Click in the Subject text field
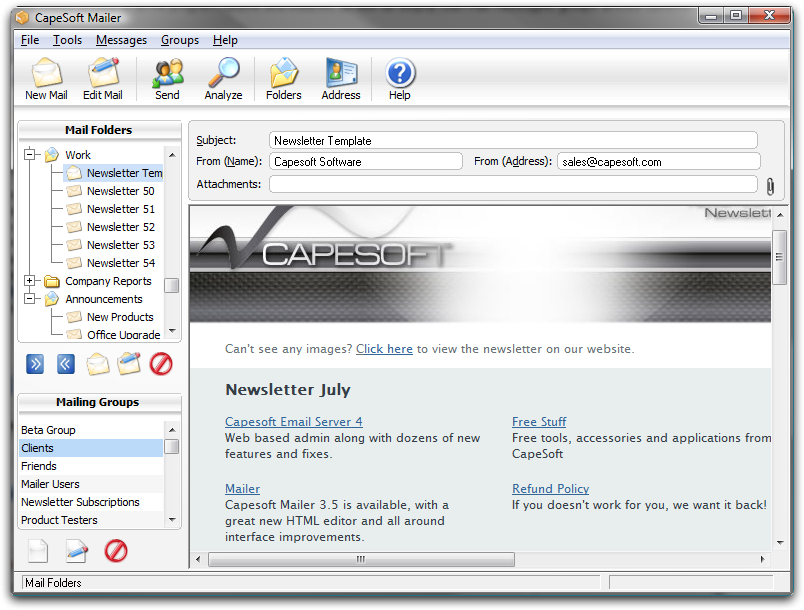 [512, 141]
